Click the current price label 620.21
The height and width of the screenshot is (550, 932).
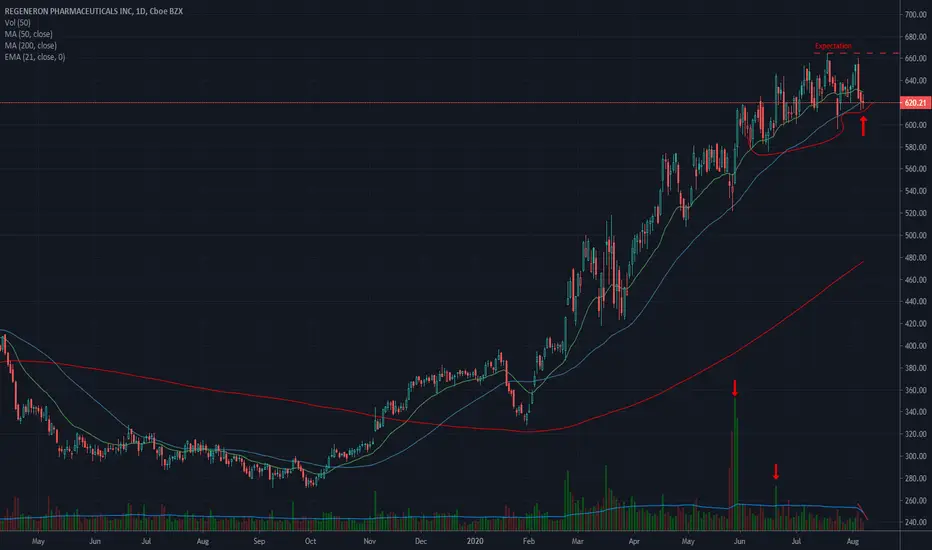click(x=915, y=103)
